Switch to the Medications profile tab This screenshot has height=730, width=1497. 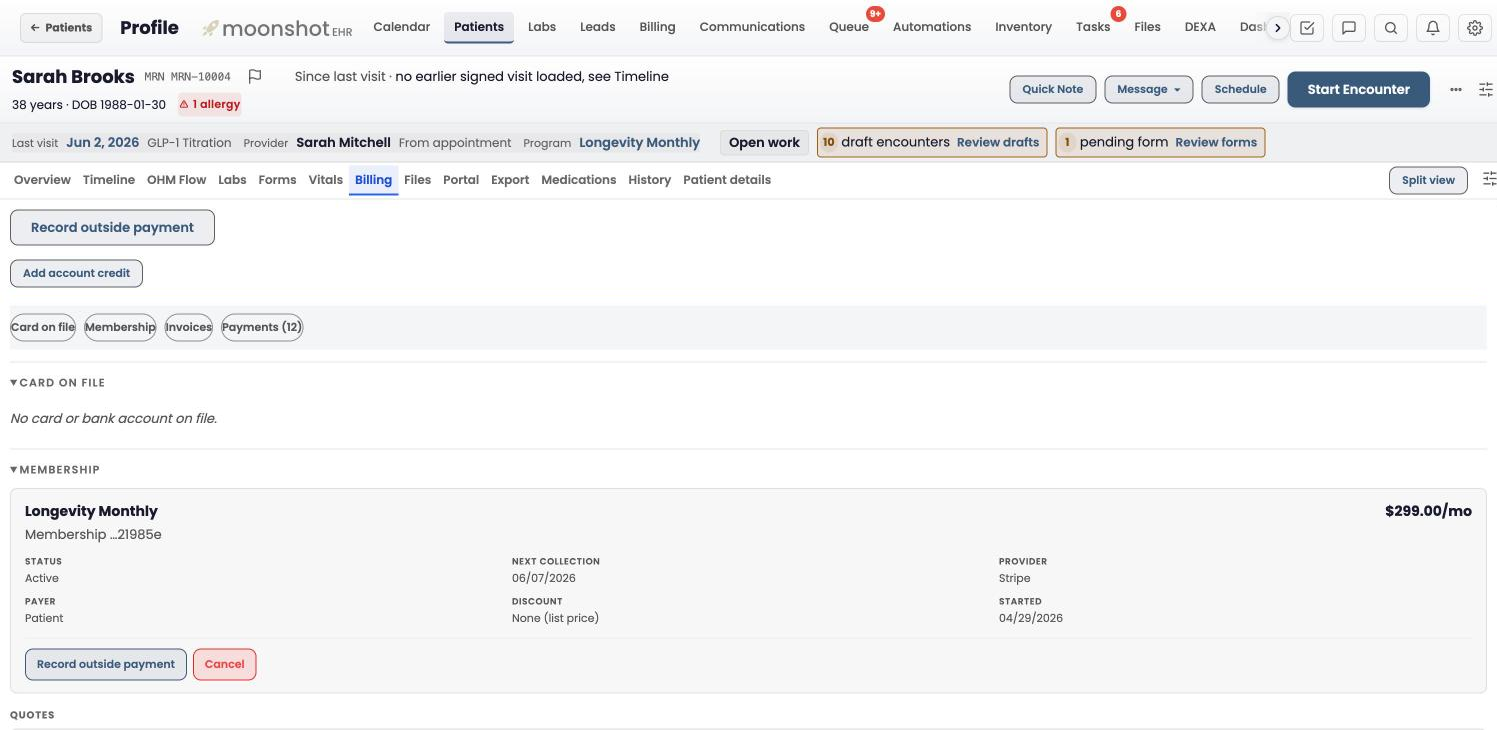click(x=578, y=180)
